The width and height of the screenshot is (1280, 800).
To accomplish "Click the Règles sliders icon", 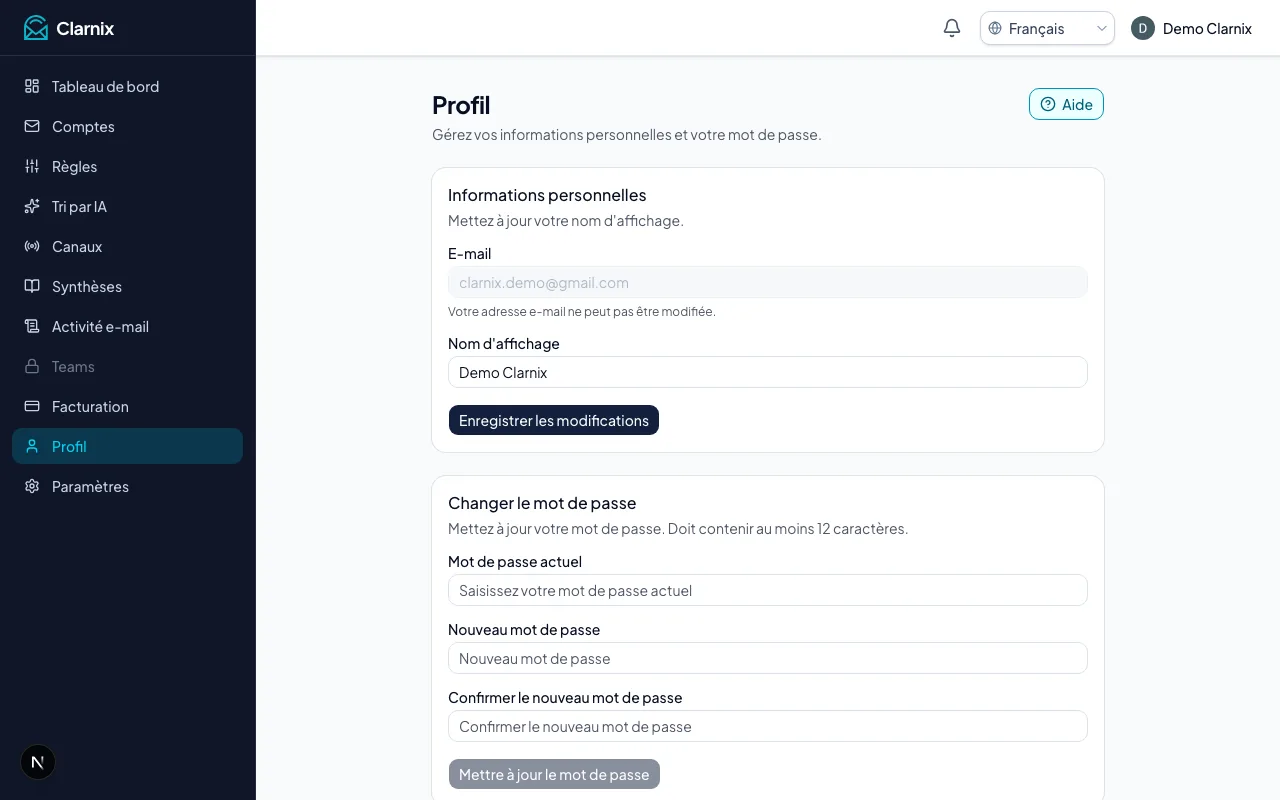I will tap(32, 166).
